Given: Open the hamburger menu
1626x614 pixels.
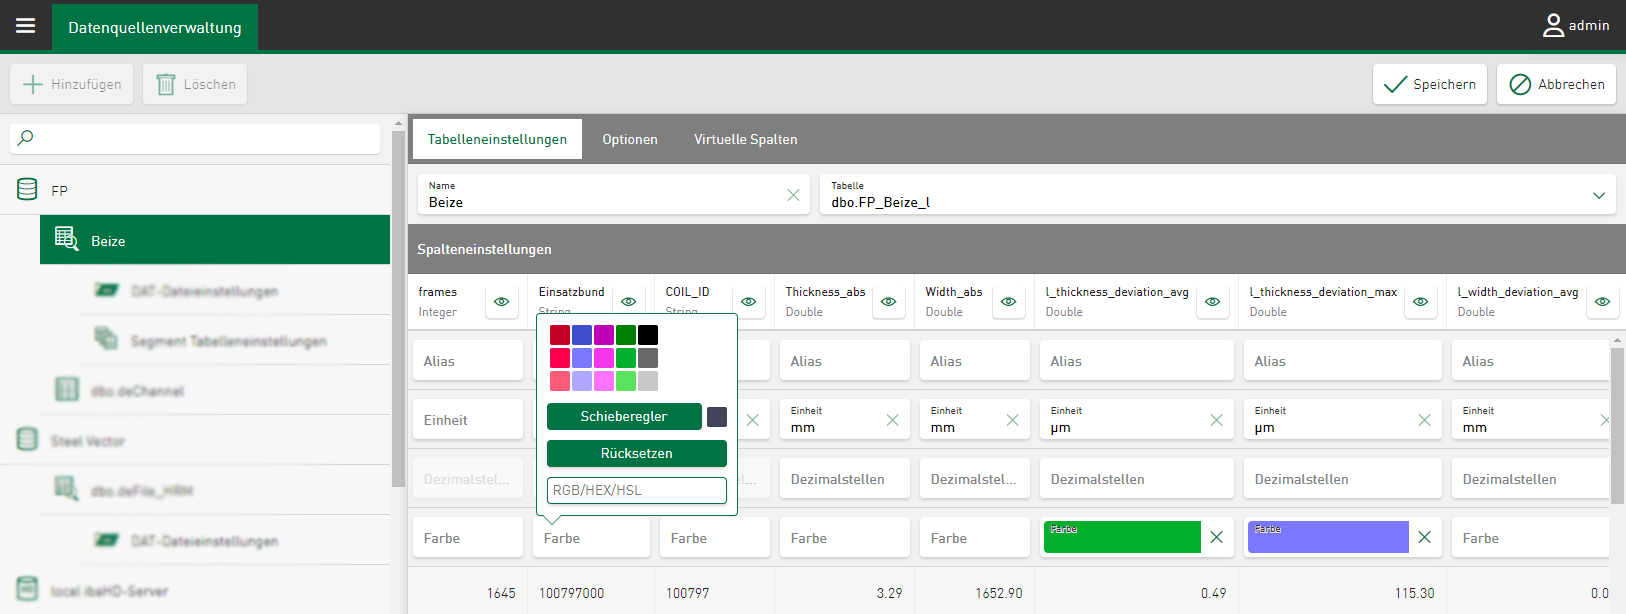Looking at the screenshot, I should [26, 26].
